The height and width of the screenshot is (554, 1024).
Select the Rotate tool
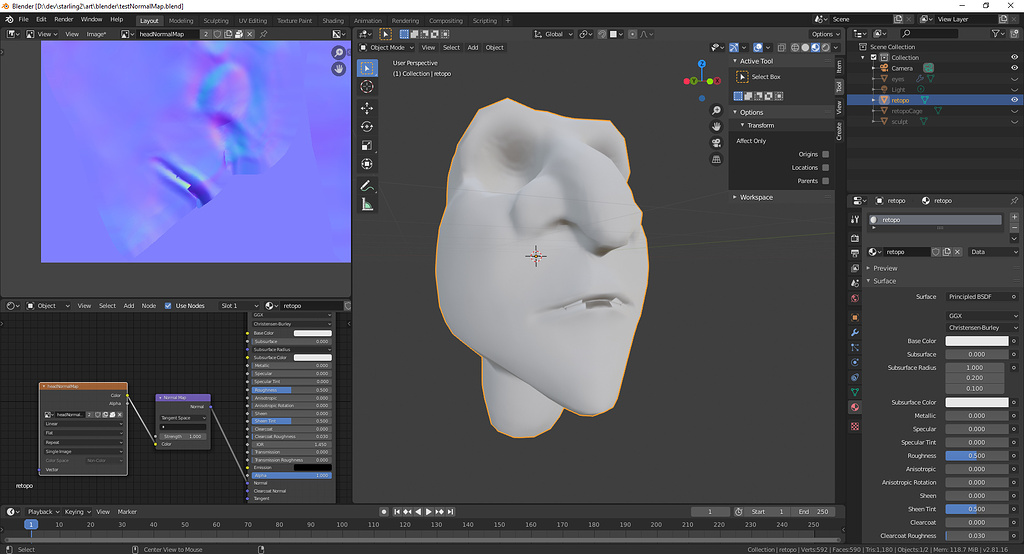click(367, 127)
